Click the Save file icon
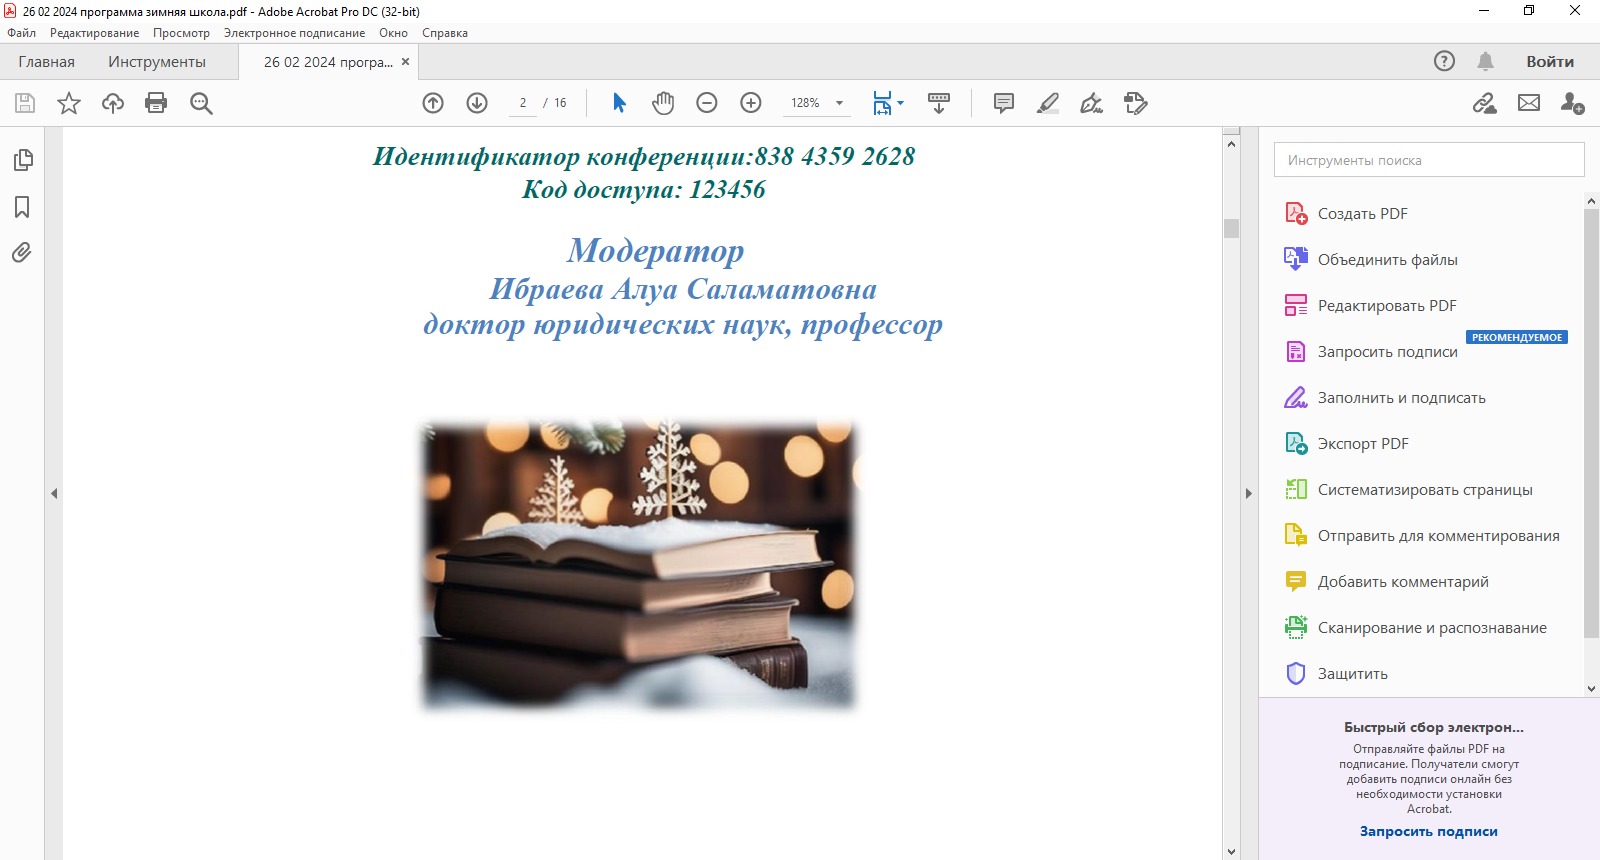The height and width of the screenshot is (860, 1600). [25, 103]
